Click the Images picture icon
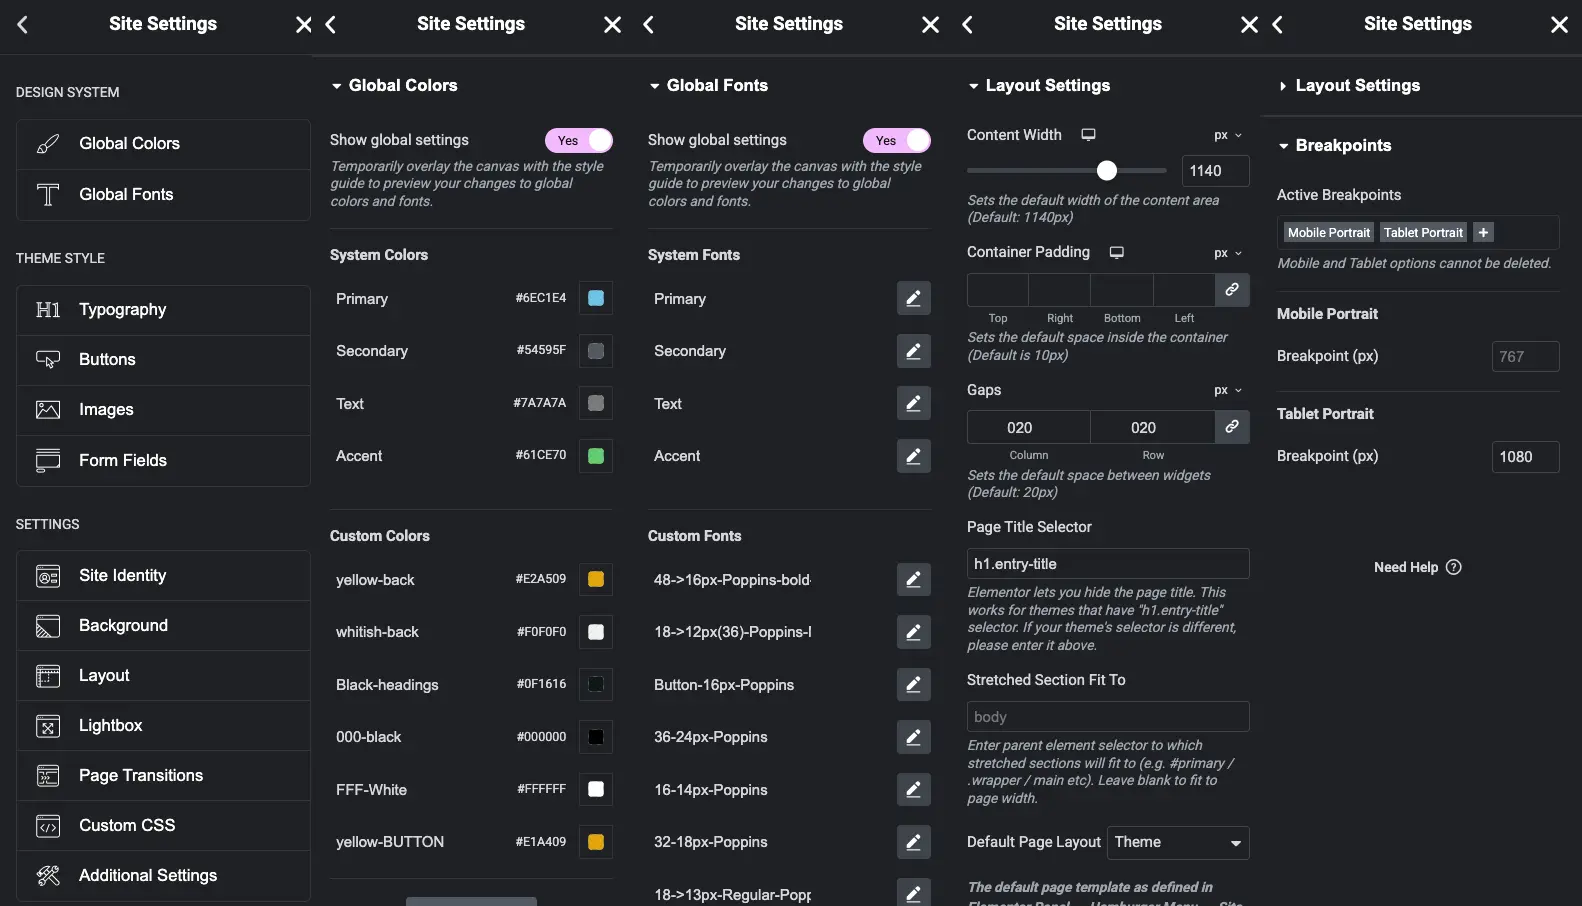Screen dimensions: 1582x906 [x=48, y=410]
